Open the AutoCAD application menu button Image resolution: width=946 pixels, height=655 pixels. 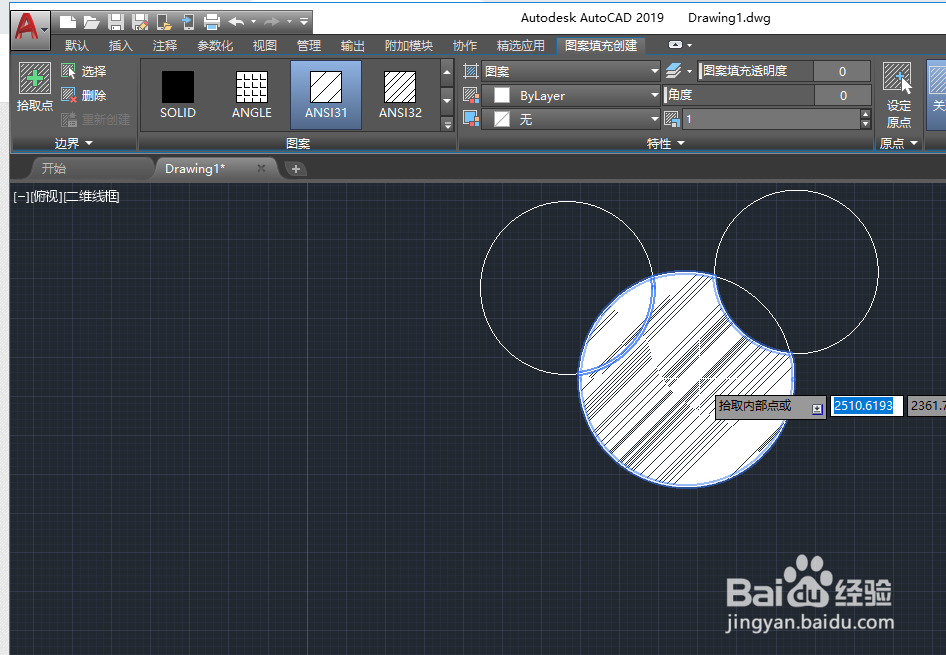pyautogui.click(x=30, y=30)
